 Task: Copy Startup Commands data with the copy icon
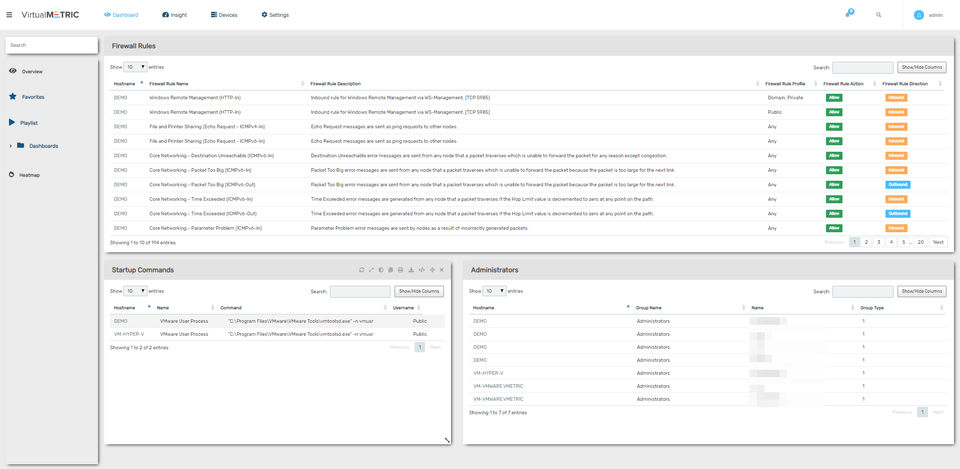tap(391, 269)
